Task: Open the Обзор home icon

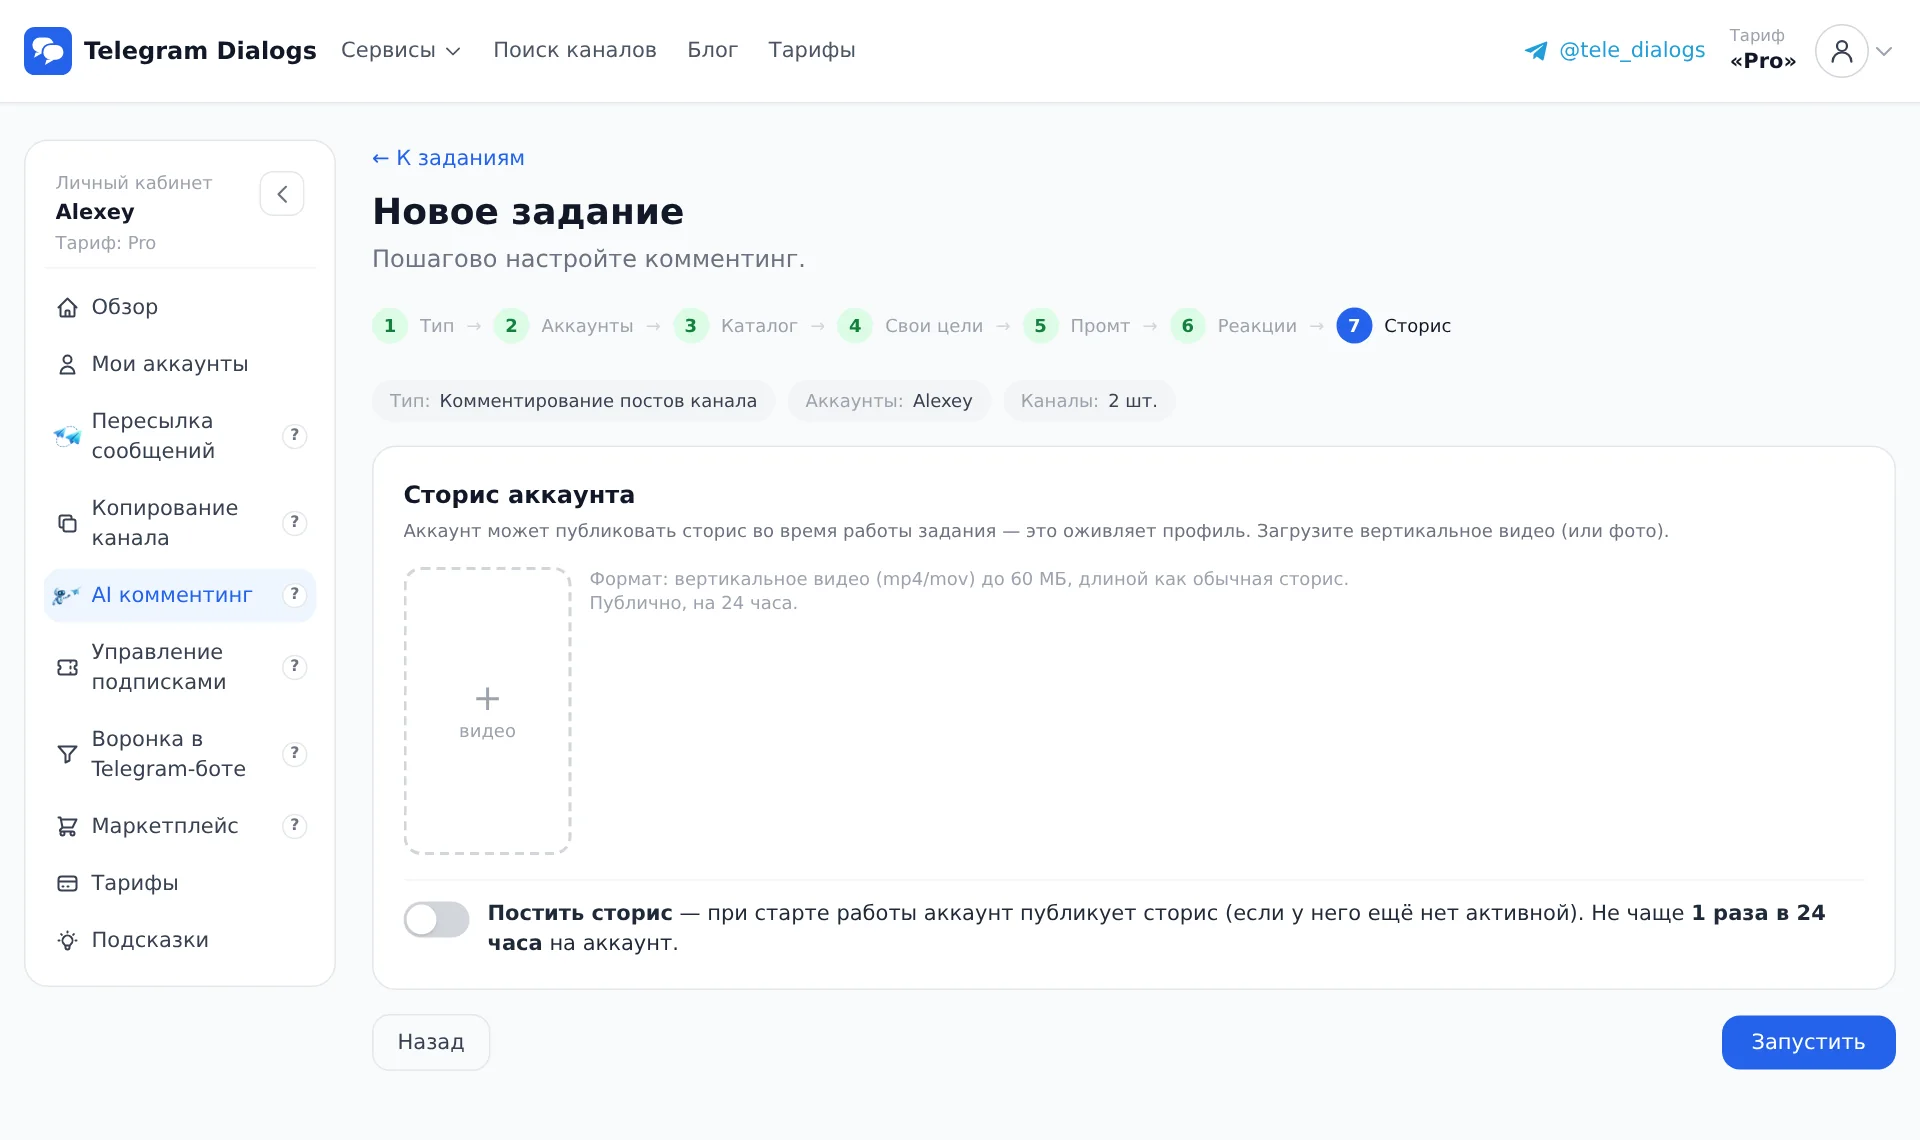Action: coord(67,308)
